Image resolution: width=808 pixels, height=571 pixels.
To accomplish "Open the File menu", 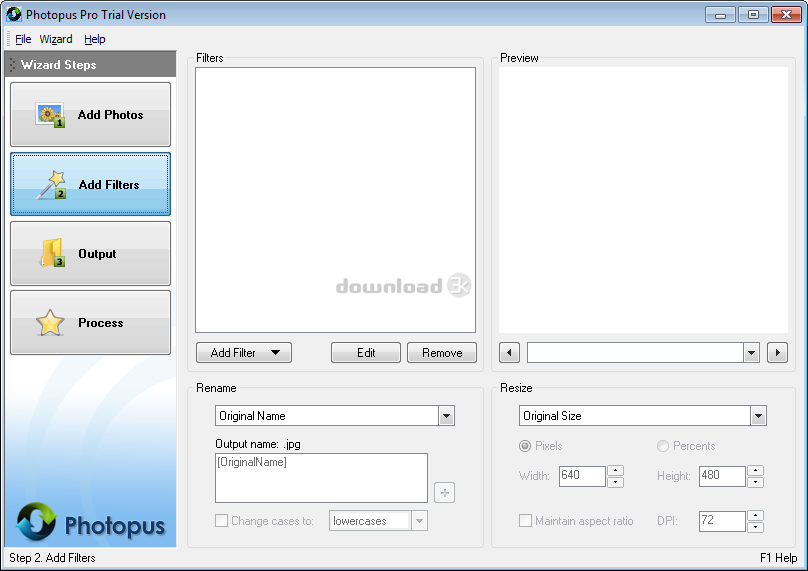I will (x=23, y=39).
